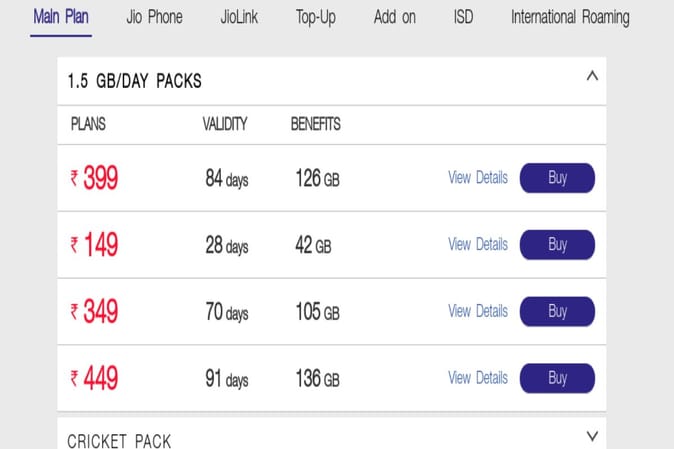Screen dimensions: 674x449
Task: Buy the ₹449 plan
Action: coord(557,378)
